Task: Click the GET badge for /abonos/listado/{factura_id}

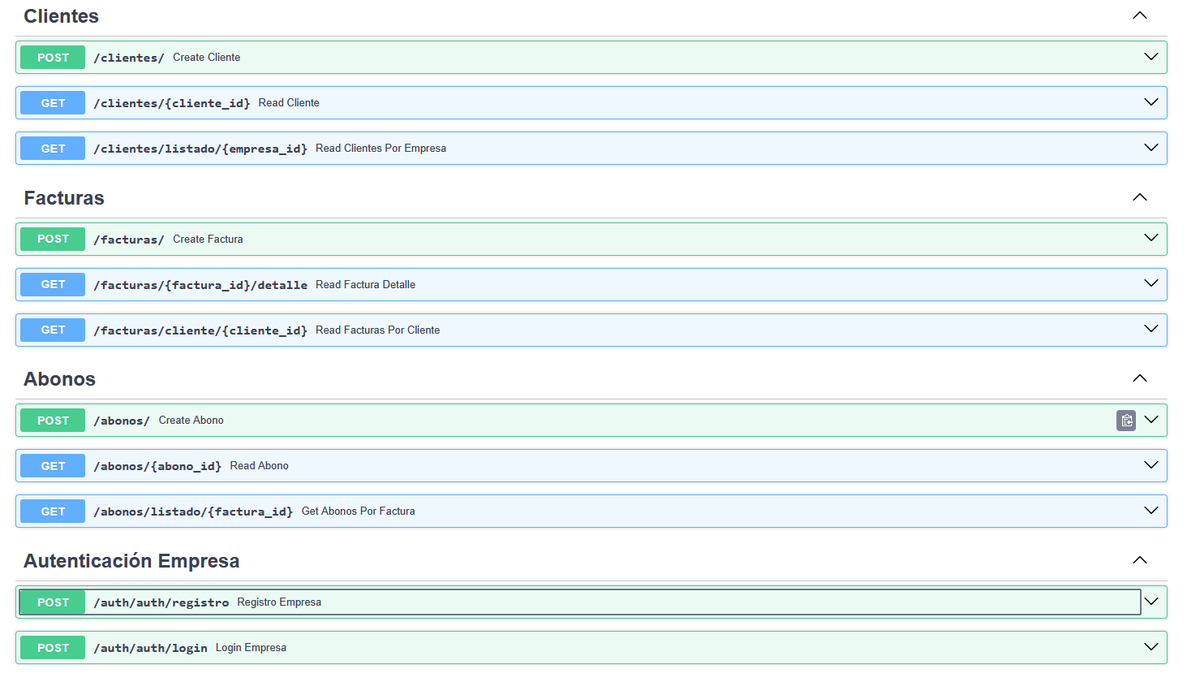Action: coord(53,511)
